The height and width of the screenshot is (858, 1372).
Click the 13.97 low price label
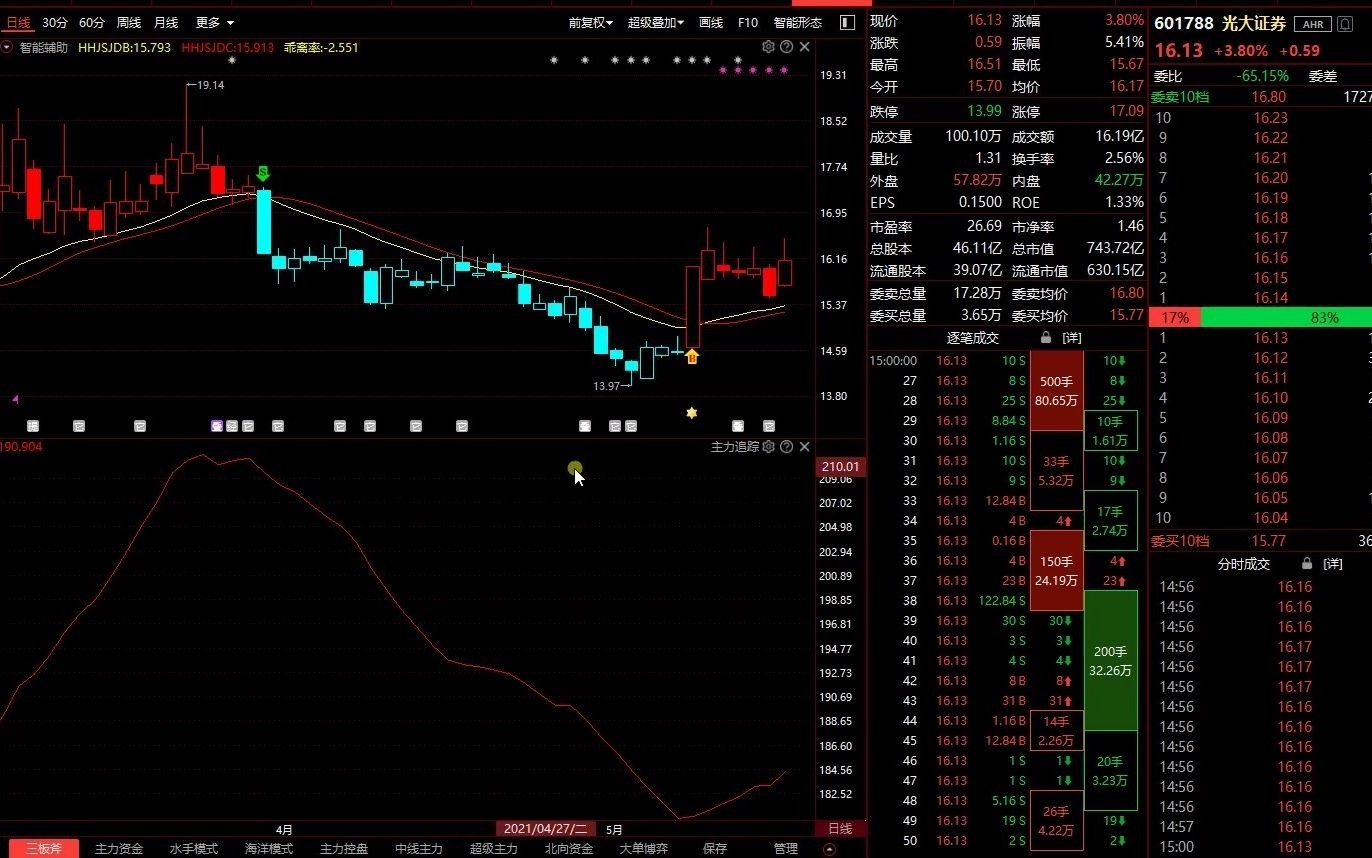click(607, 386)
